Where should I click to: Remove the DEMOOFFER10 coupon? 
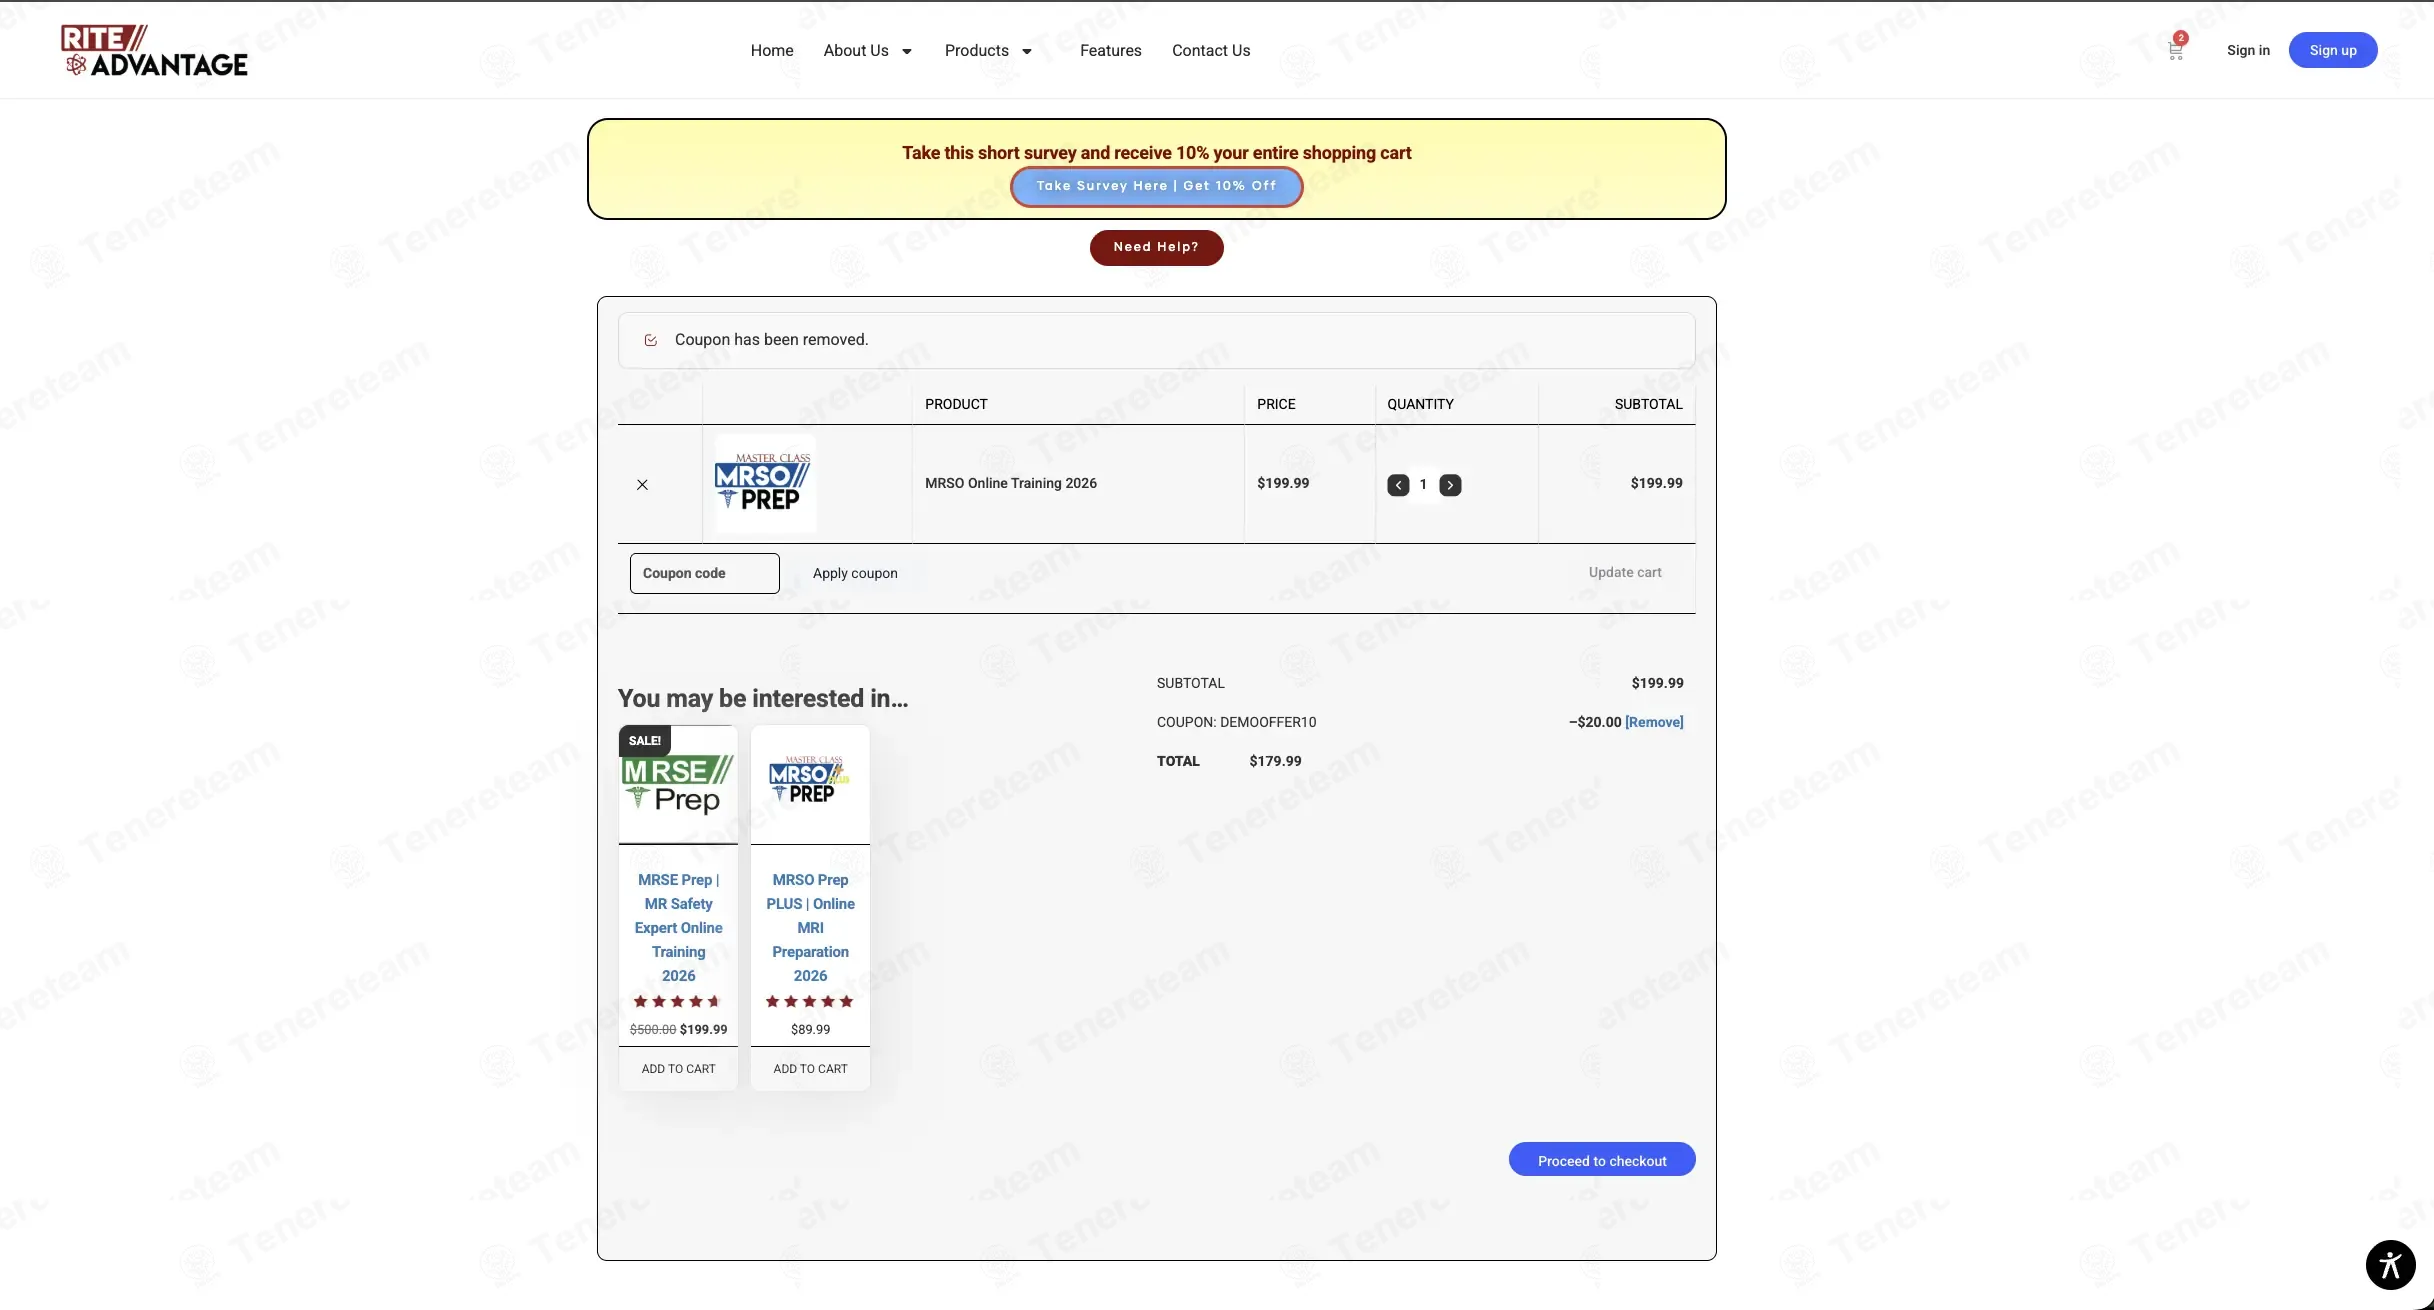click(x=1654, y=722)
